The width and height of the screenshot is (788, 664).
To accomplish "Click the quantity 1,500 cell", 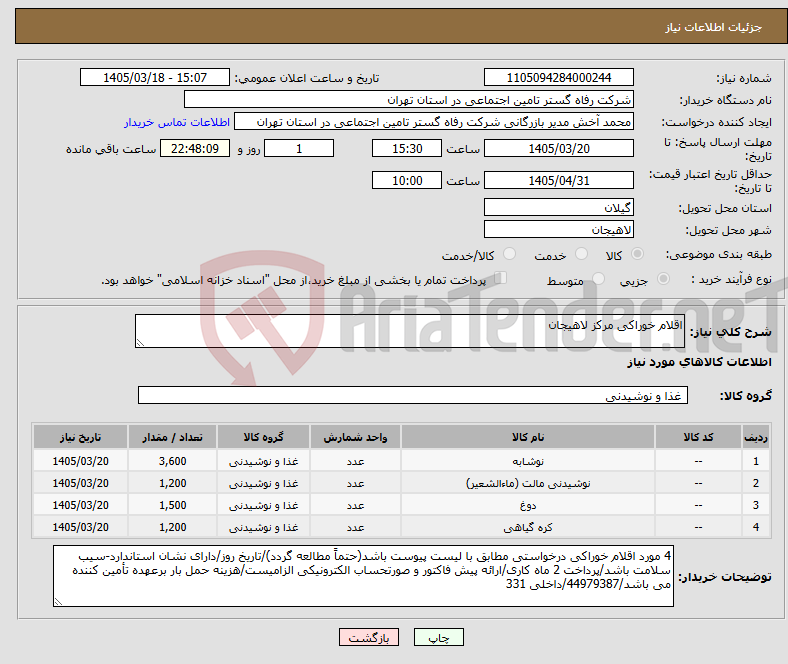I will click(172, 505).
